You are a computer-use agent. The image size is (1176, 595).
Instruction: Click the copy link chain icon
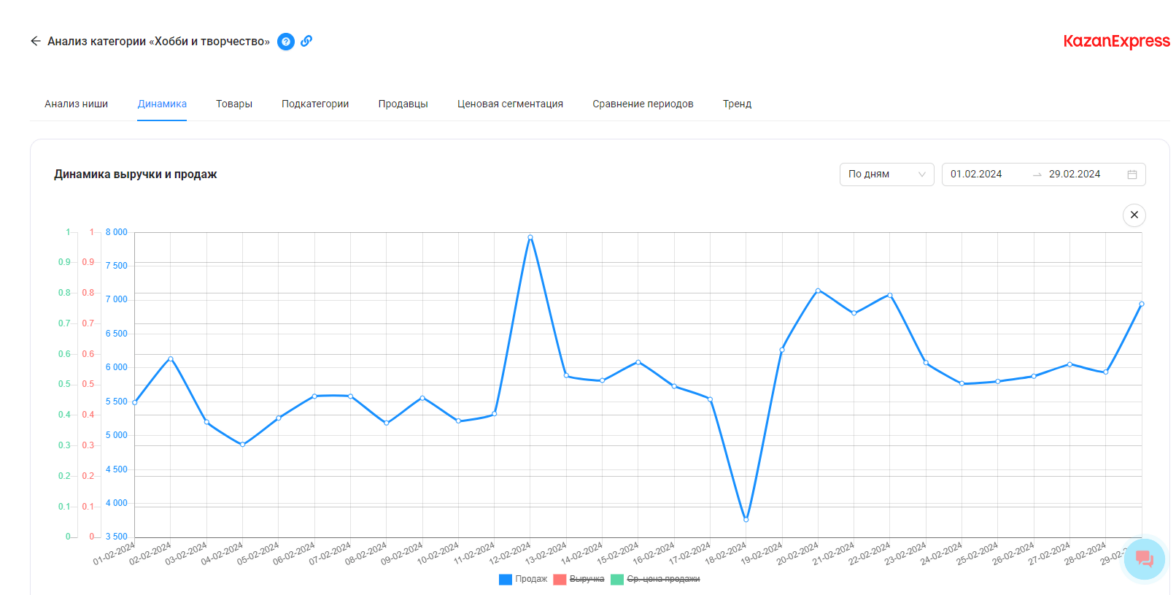tap(307, 41)
